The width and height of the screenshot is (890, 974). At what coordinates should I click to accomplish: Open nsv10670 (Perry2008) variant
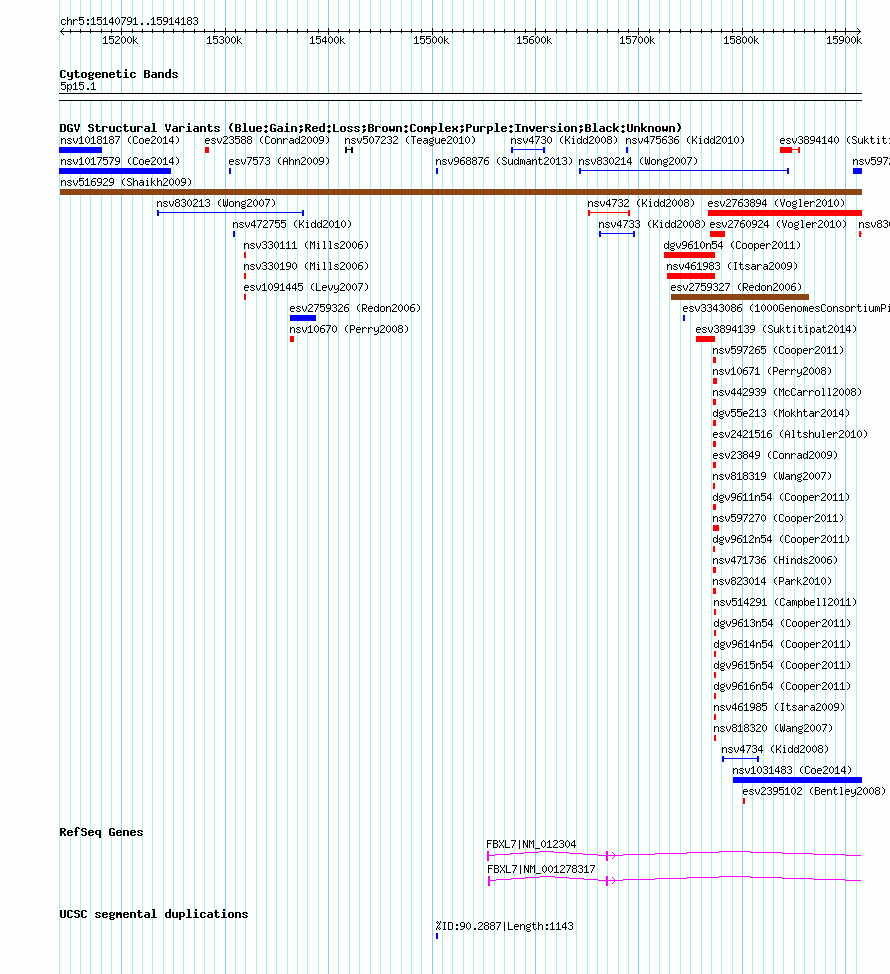349,330
